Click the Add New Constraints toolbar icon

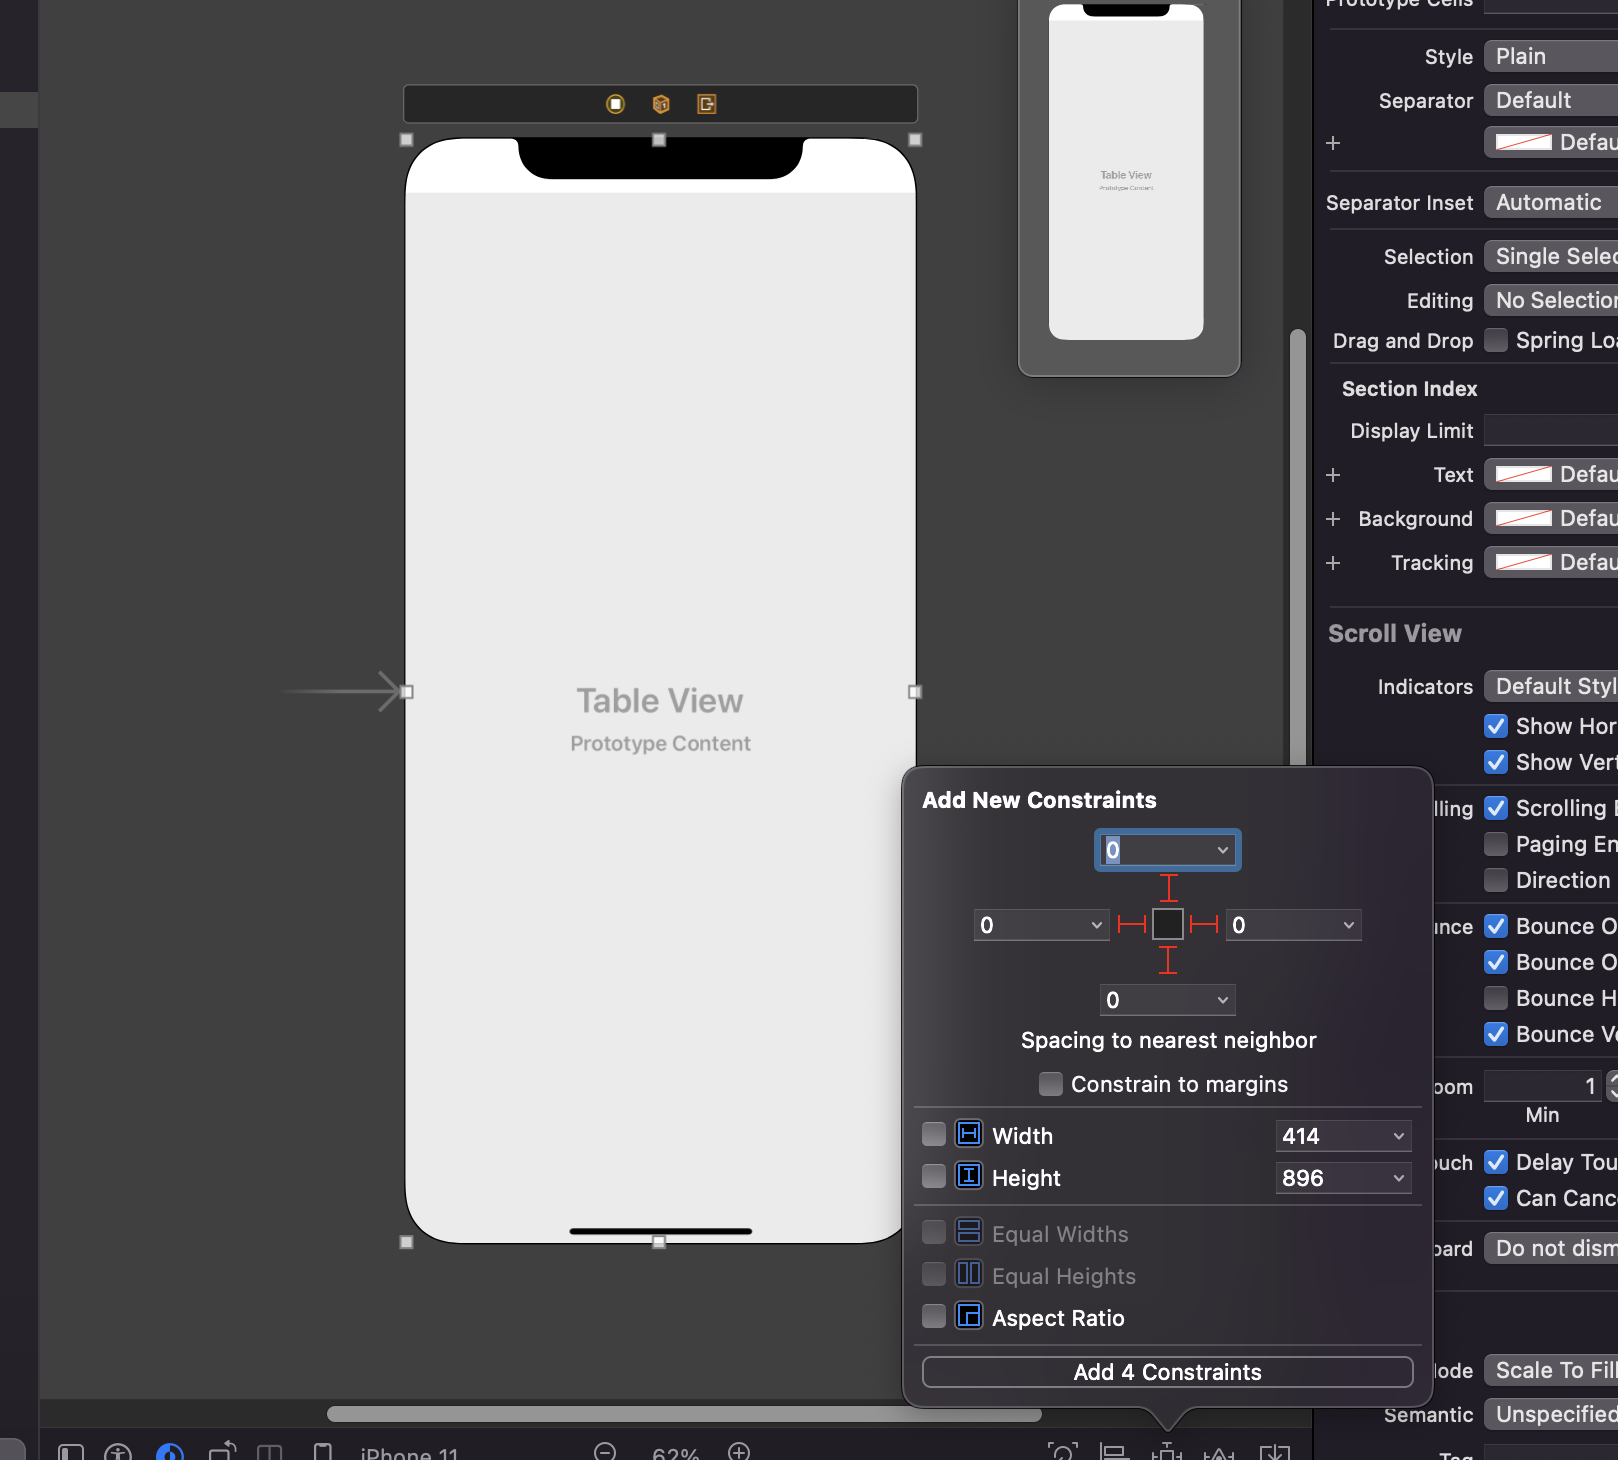click(1167, 1452)
